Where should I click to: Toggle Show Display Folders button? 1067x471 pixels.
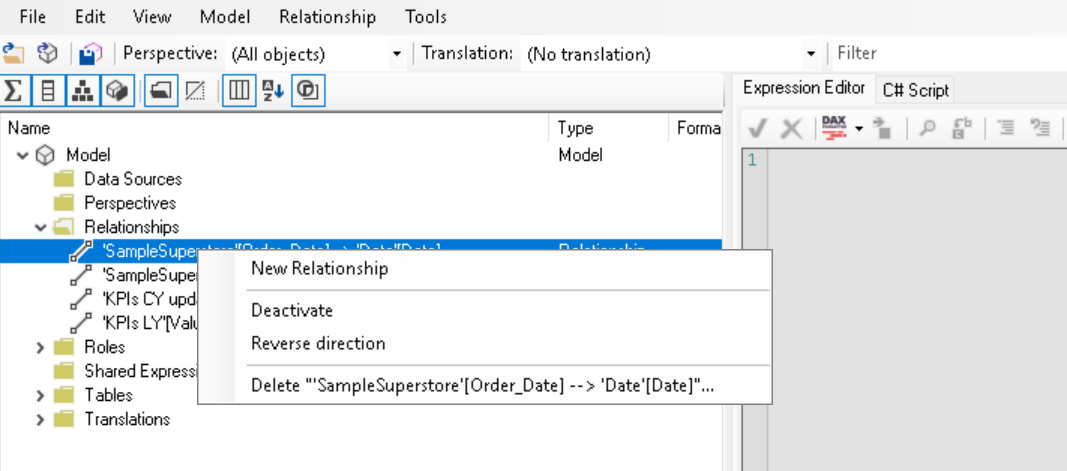pyautogui.click(x=161, y=91)
